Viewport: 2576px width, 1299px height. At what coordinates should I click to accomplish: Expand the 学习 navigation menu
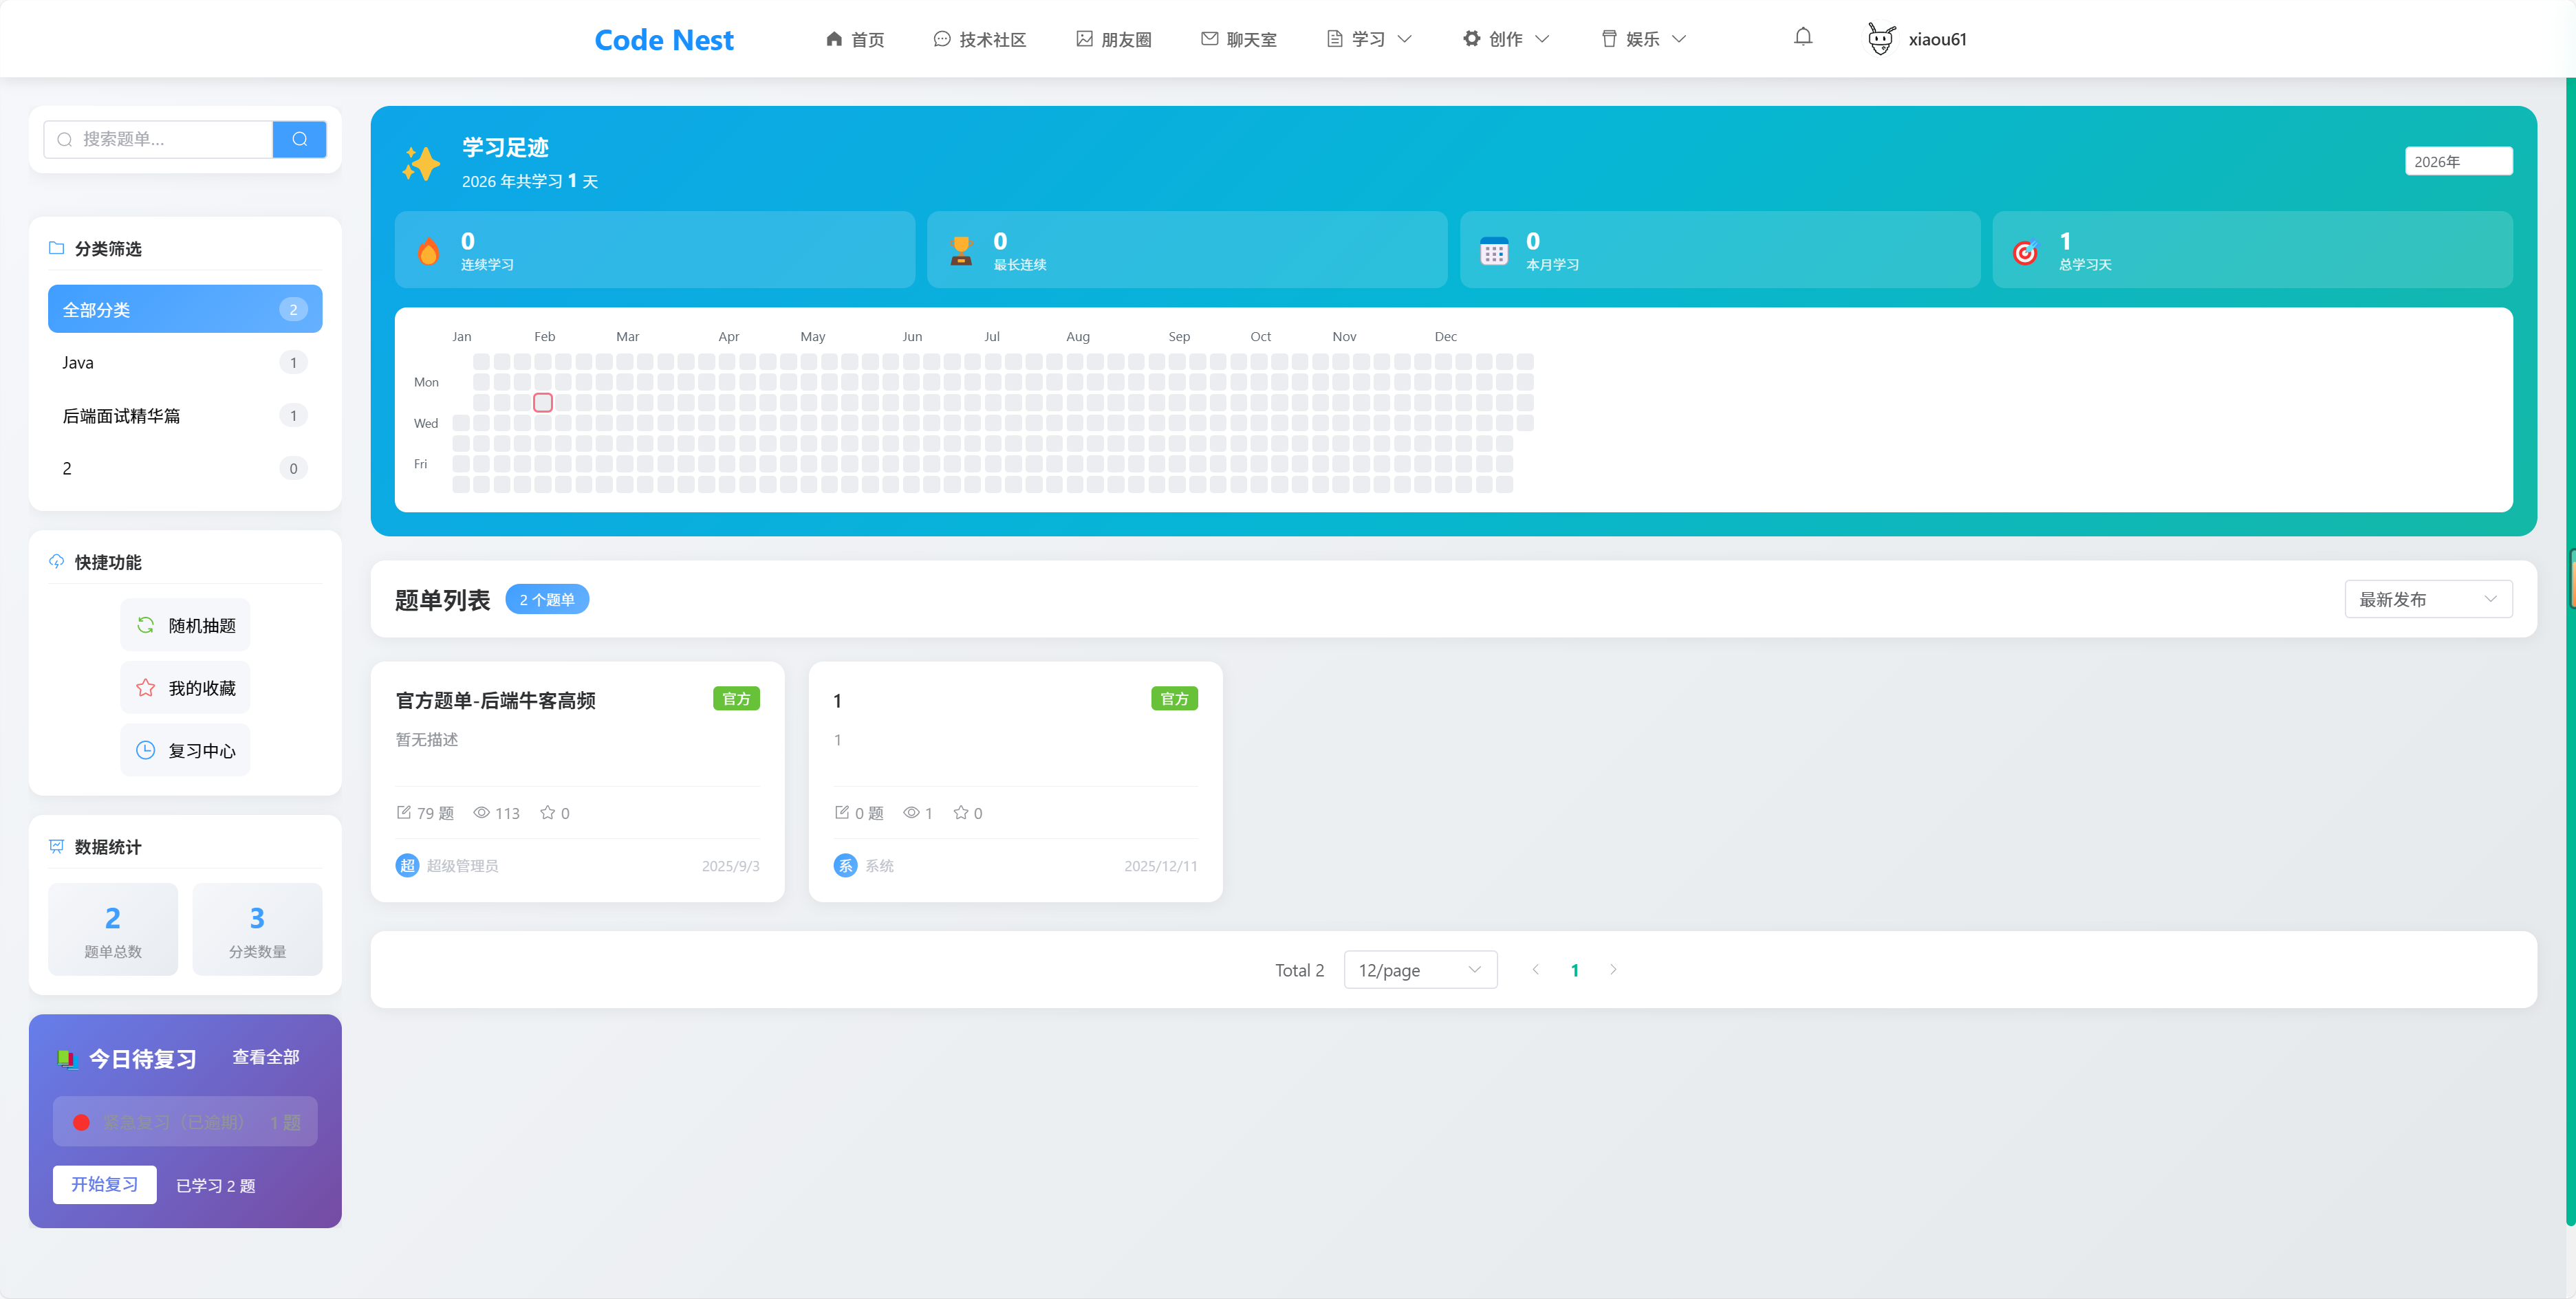[1368, 39]
